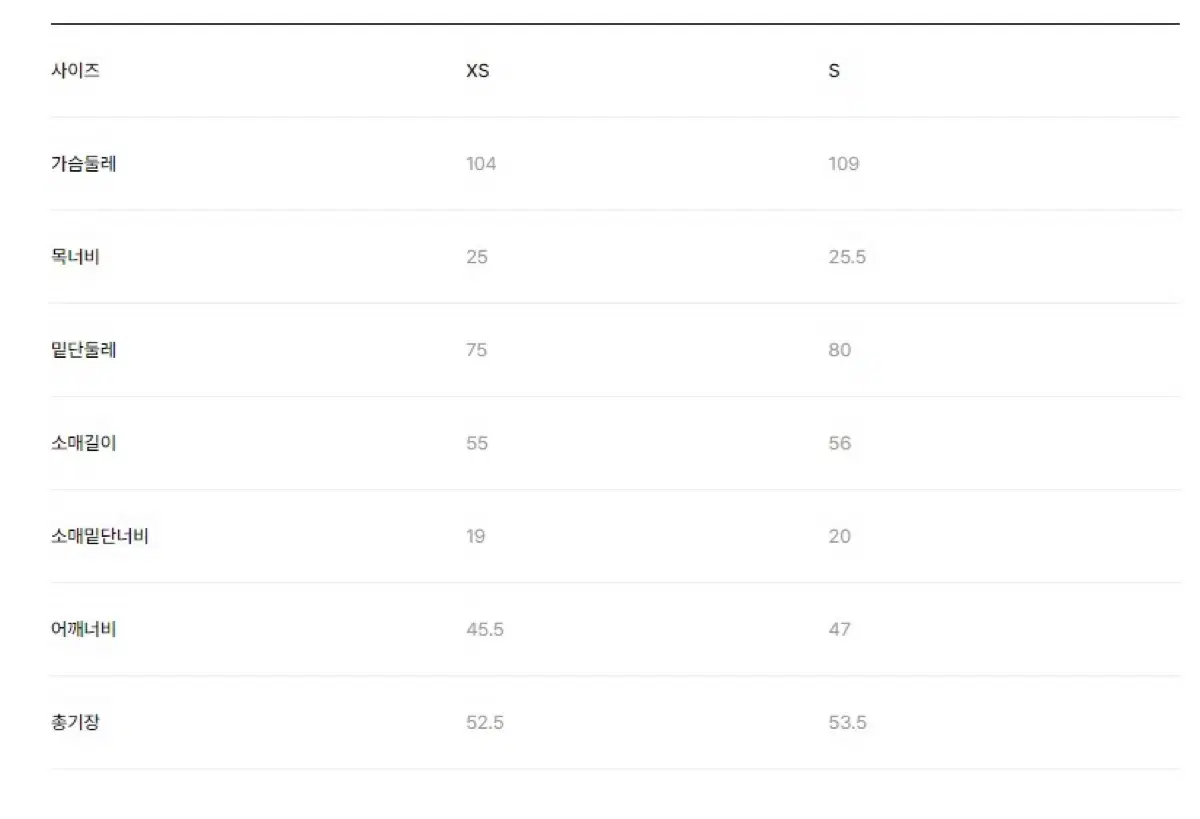
Task: Click the 가슴둘레 row label
Action: pyautogui.click(x=83, y=164)
